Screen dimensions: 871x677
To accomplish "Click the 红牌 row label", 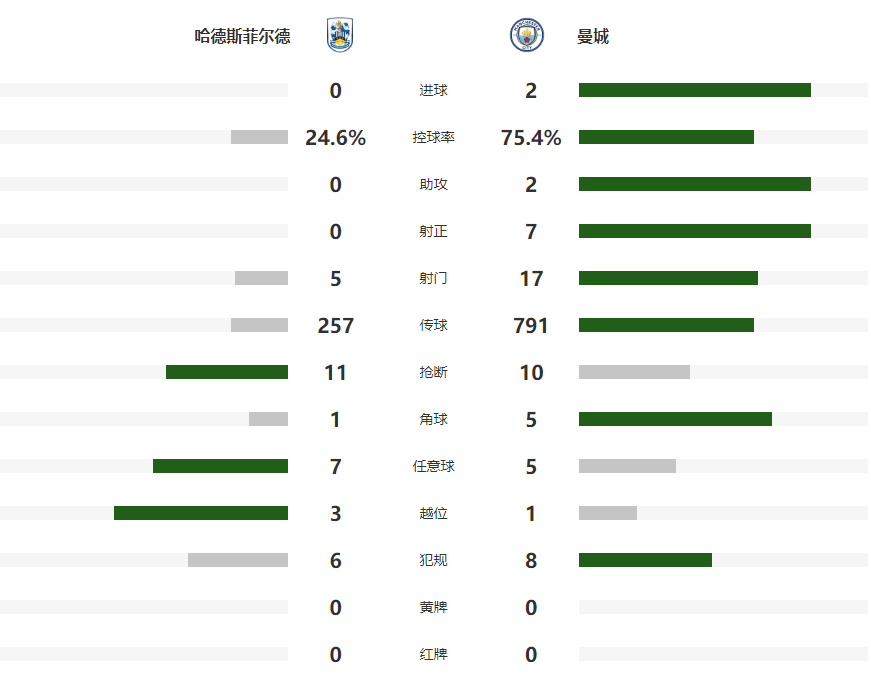I will click(x=433, y=655).
